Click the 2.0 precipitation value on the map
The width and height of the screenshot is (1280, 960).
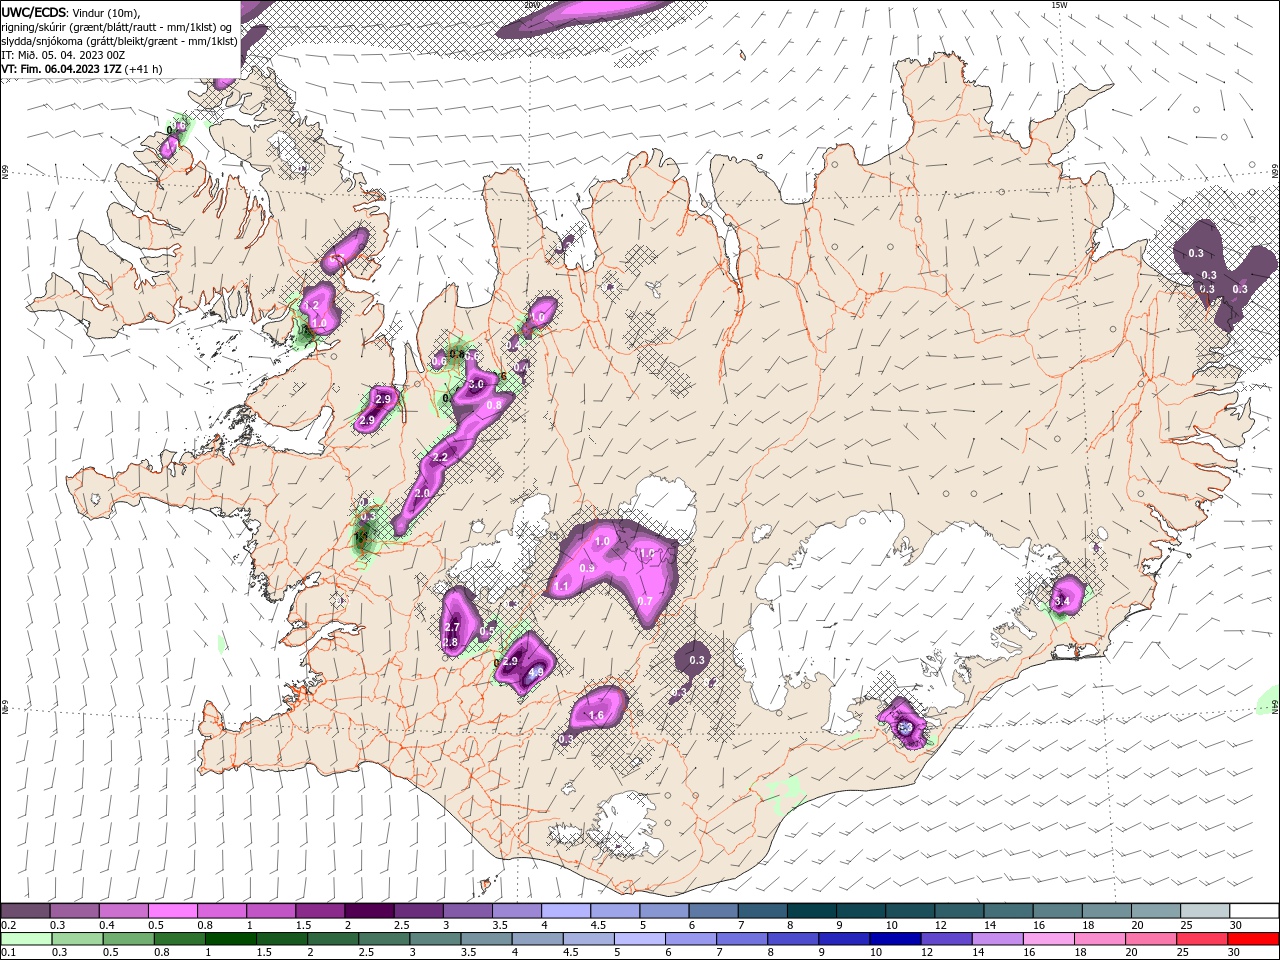coord(422,494)
